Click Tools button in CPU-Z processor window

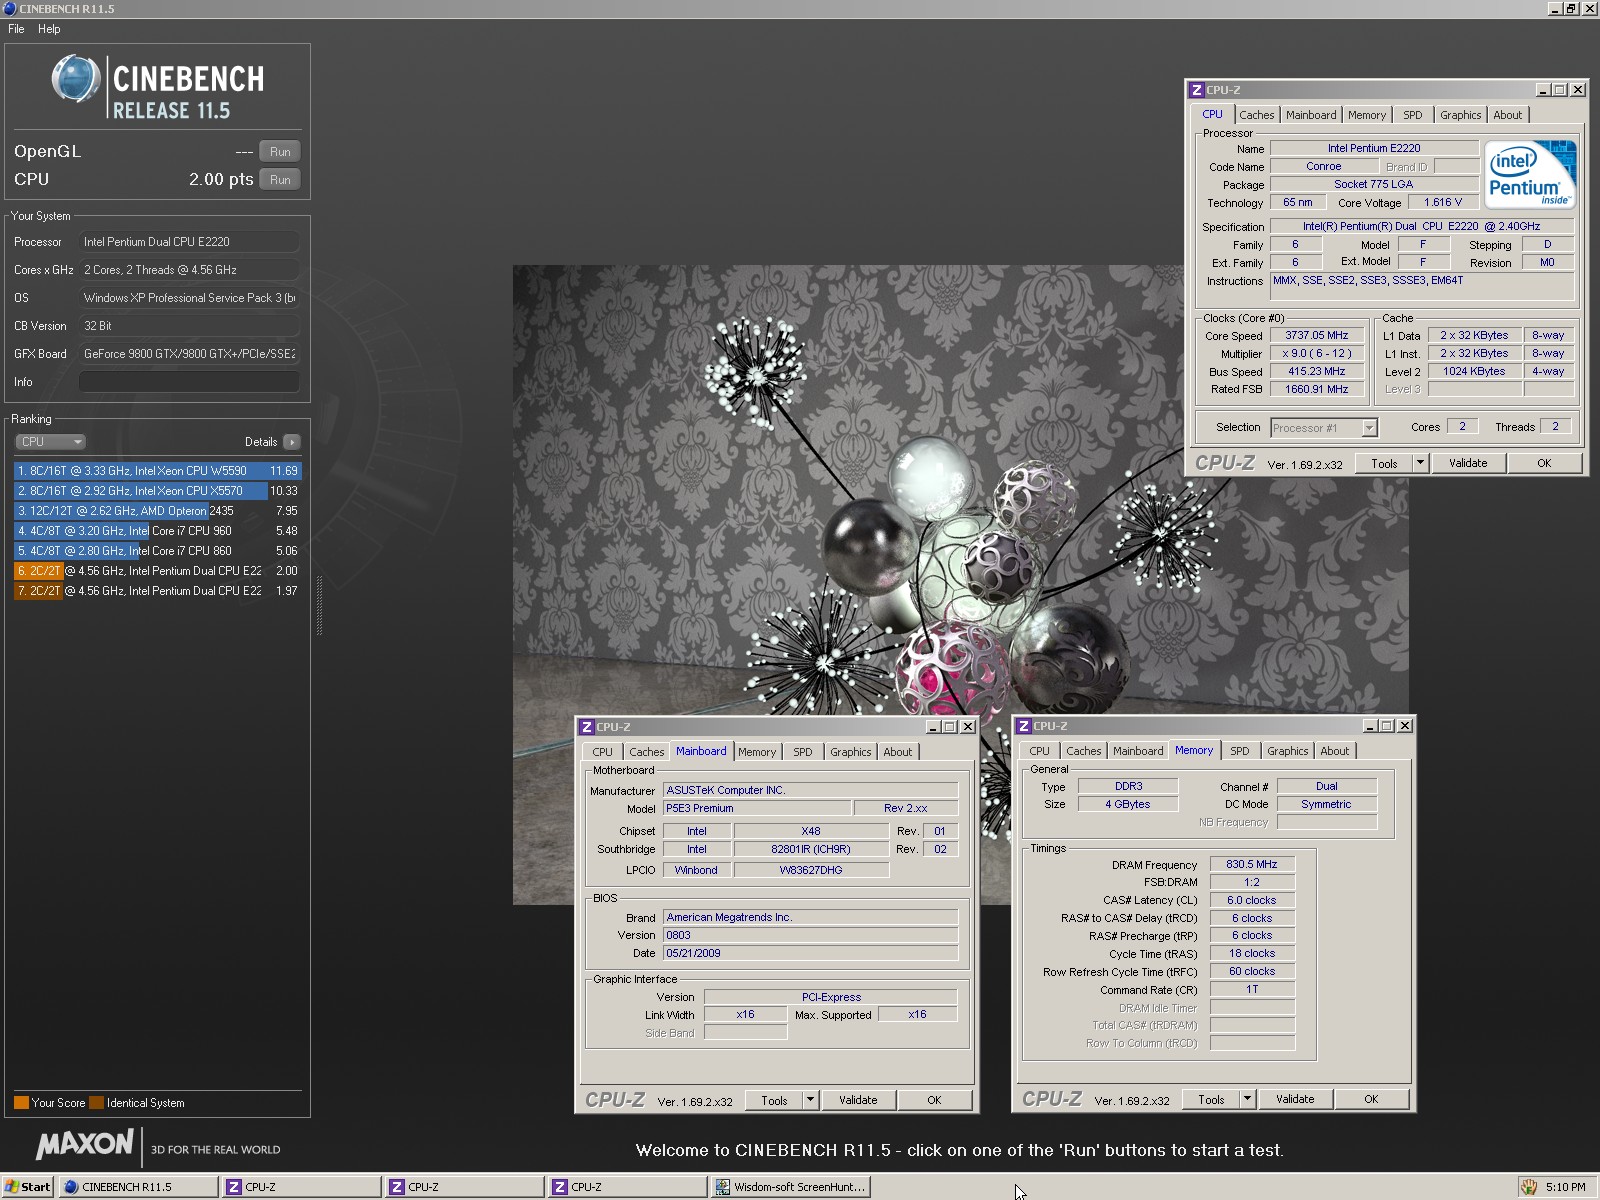click(1384, 463)
